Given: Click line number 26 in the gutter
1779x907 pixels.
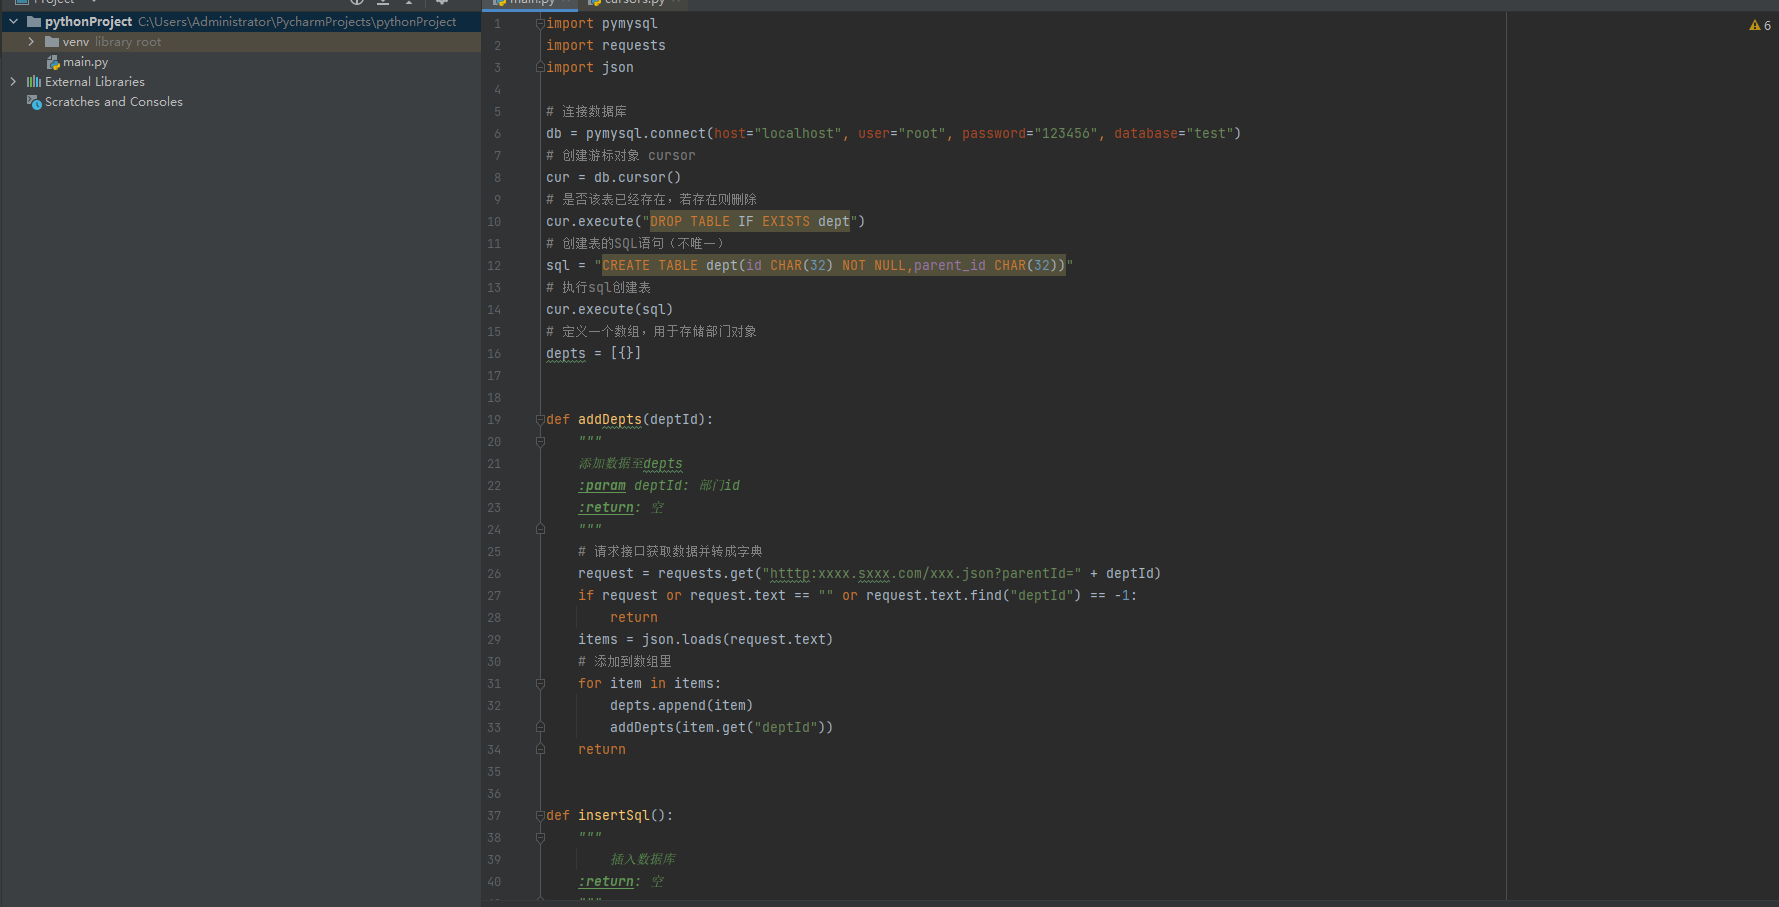Looking at the screenshot, I should 494,574.
